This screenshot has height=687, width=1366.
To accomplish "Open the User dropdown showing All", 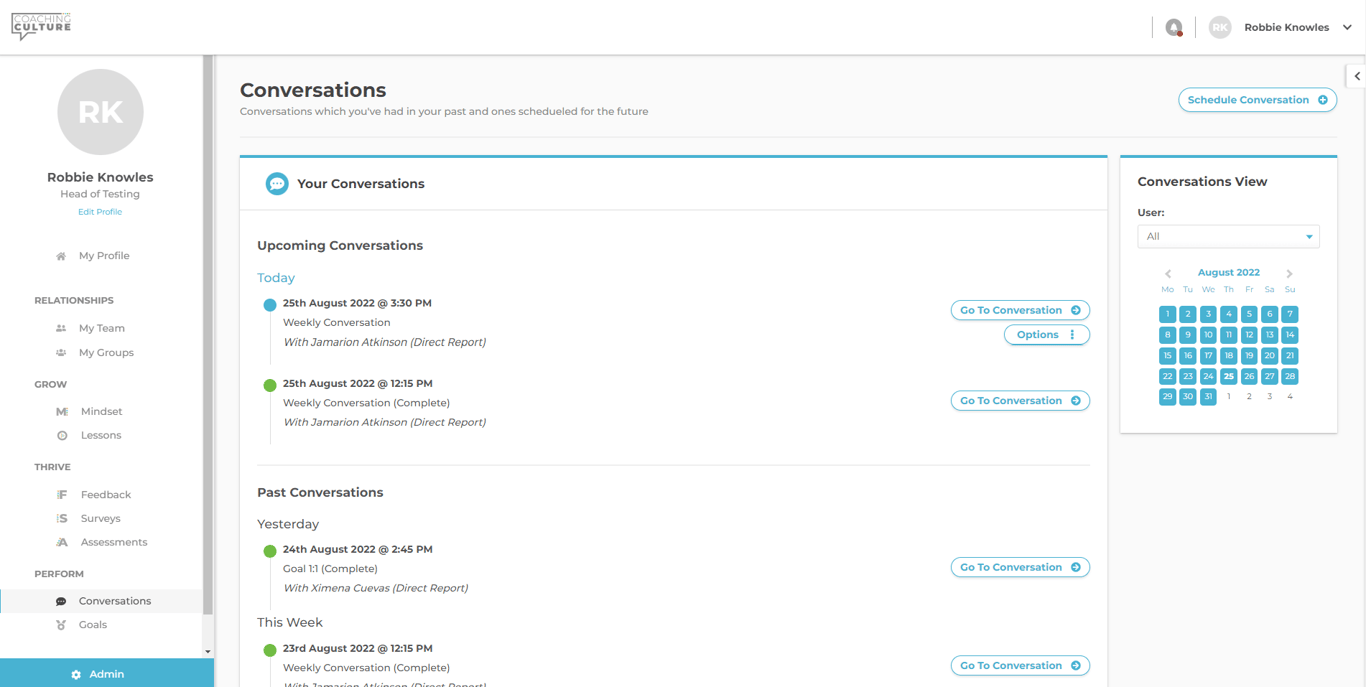I will click(x=1228, y=237).
